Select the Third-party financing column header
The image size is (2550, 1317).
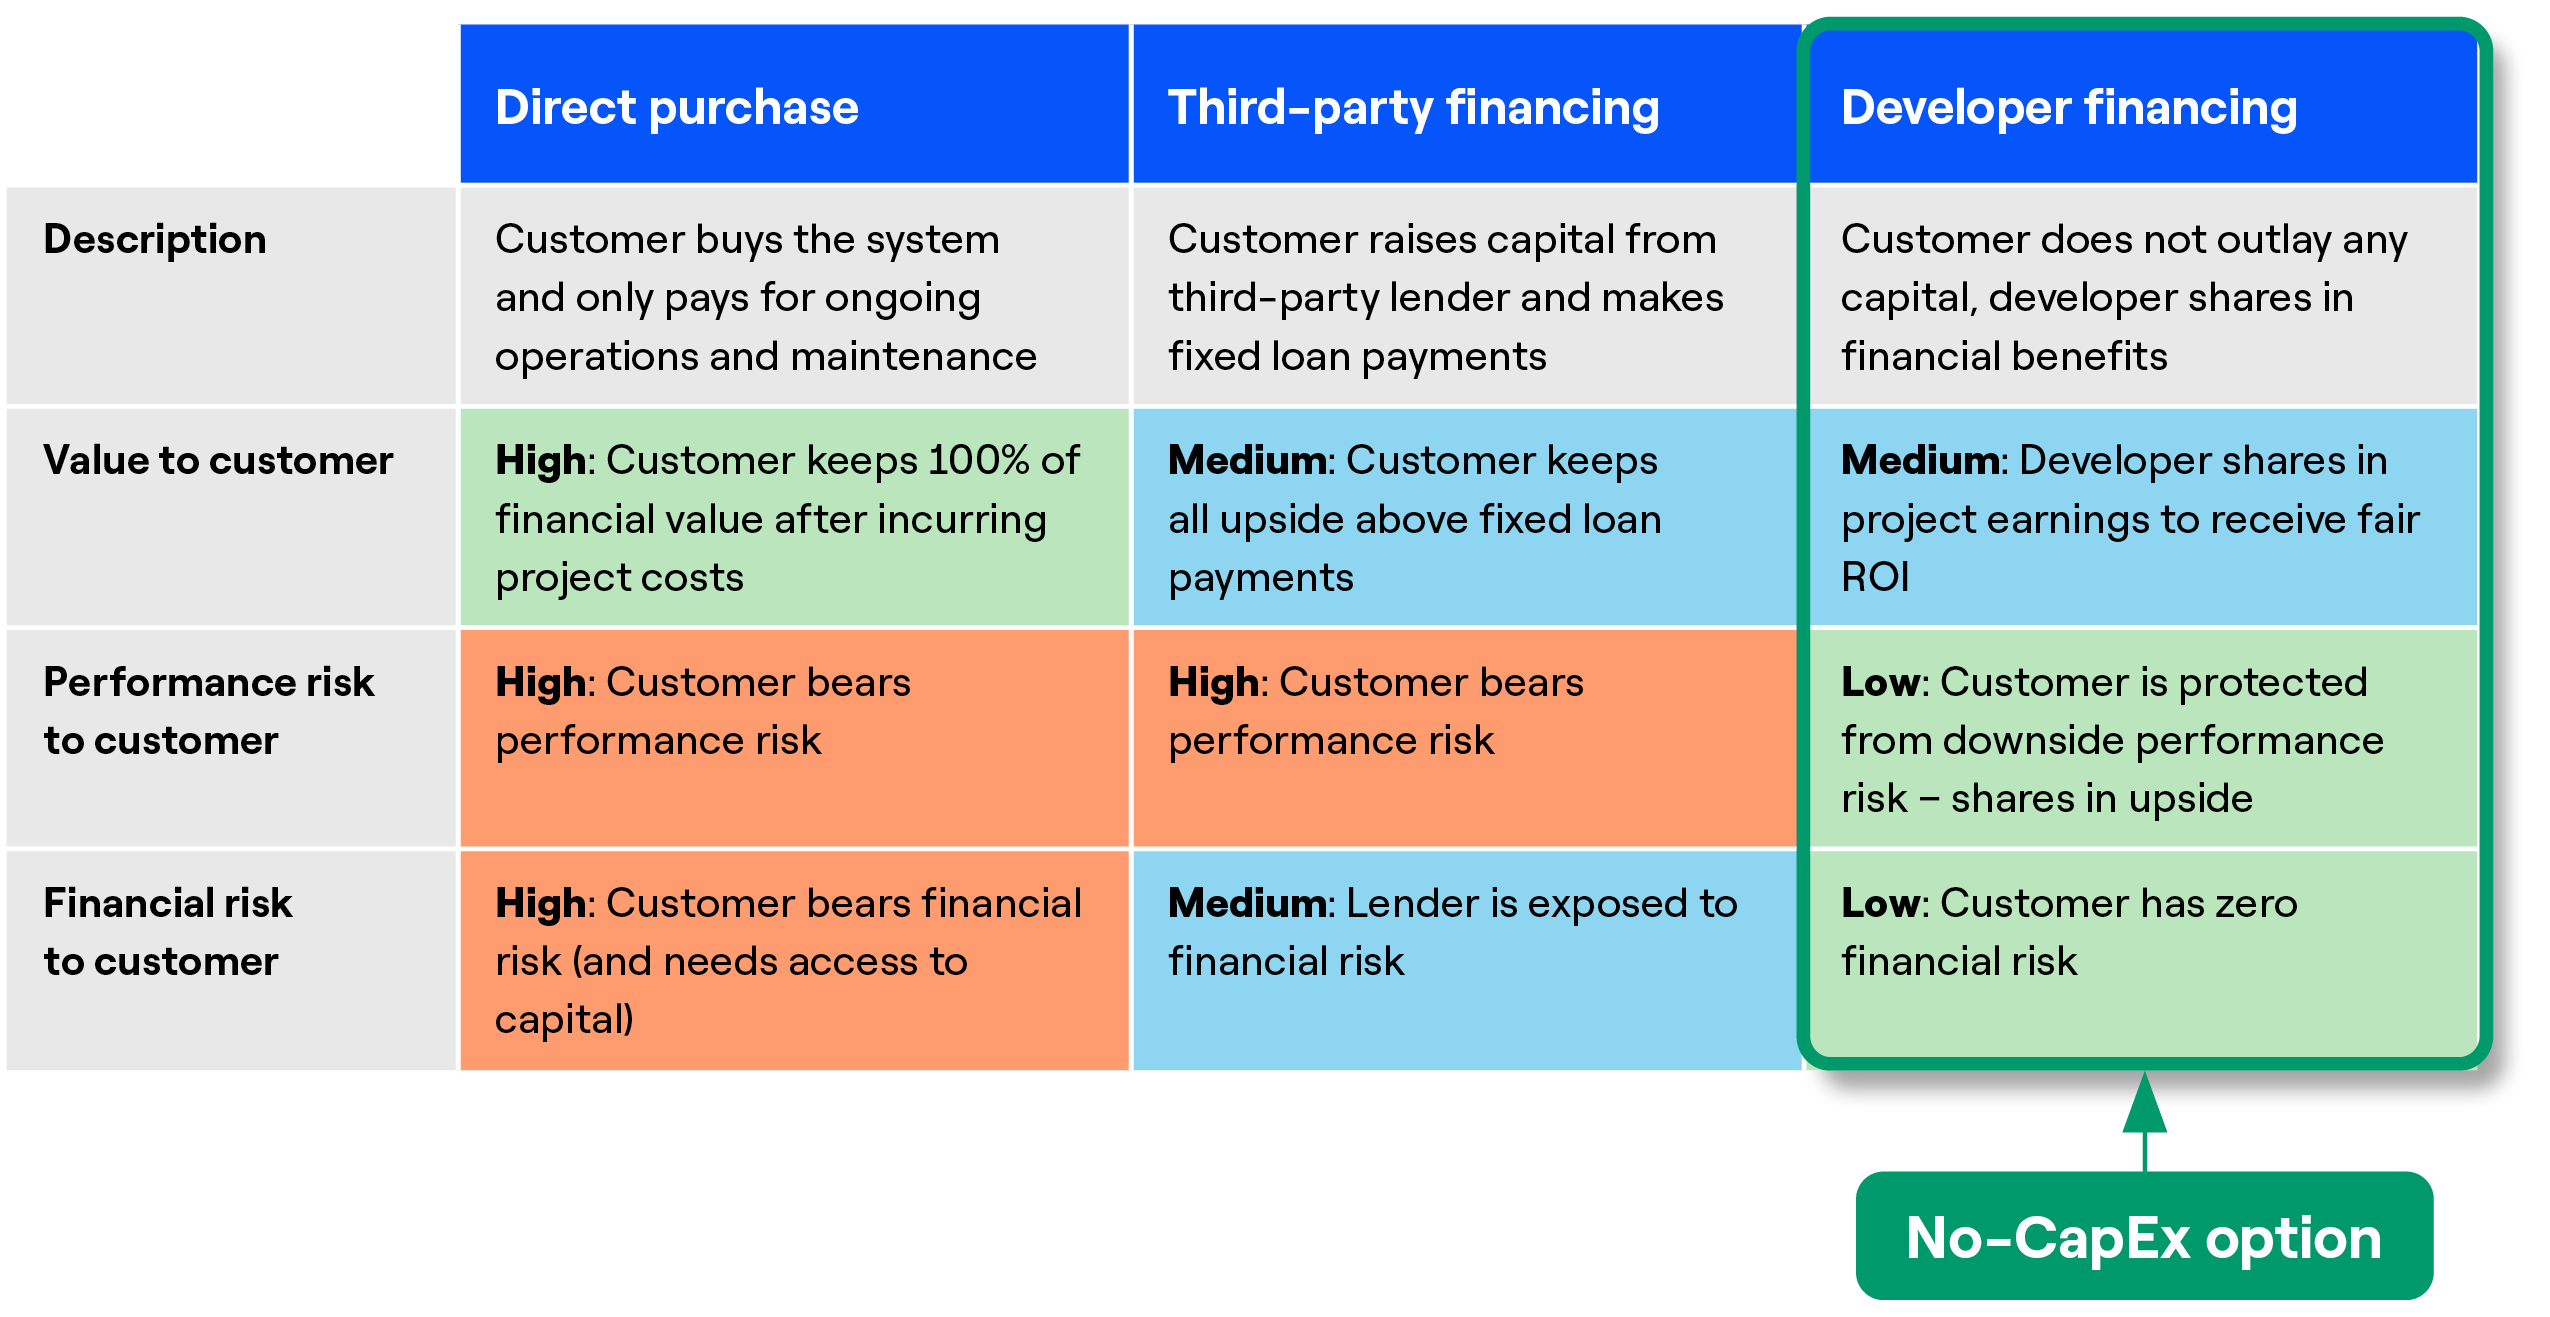click(1466, 104)
